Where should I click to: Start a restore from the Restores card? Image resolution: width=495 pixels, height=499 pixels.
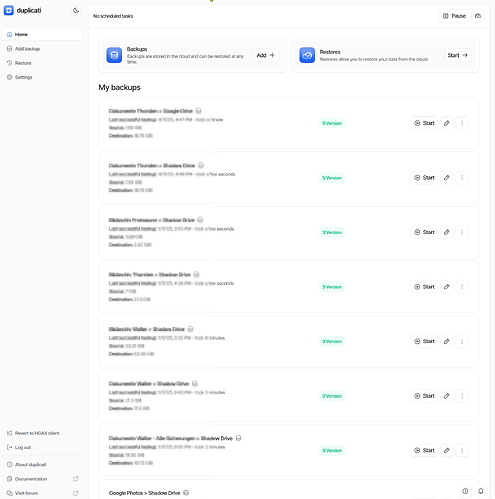(x=457, y=55)
